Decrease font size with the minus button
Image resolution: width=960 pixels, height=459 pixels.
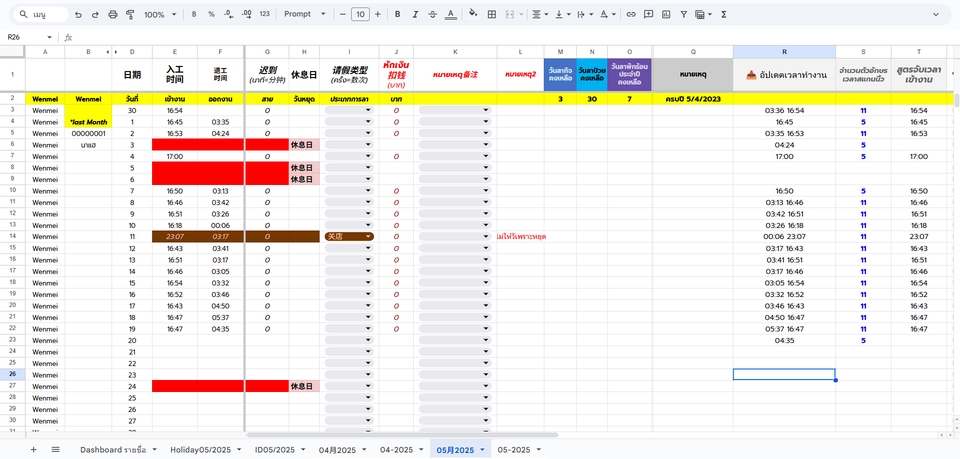pos(342,14)
